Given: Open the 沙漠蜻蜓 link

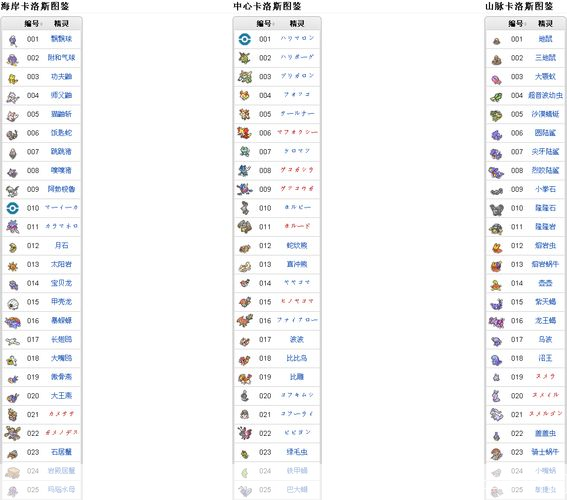Looking at the screenshot, I should click(x=545, y=114).
